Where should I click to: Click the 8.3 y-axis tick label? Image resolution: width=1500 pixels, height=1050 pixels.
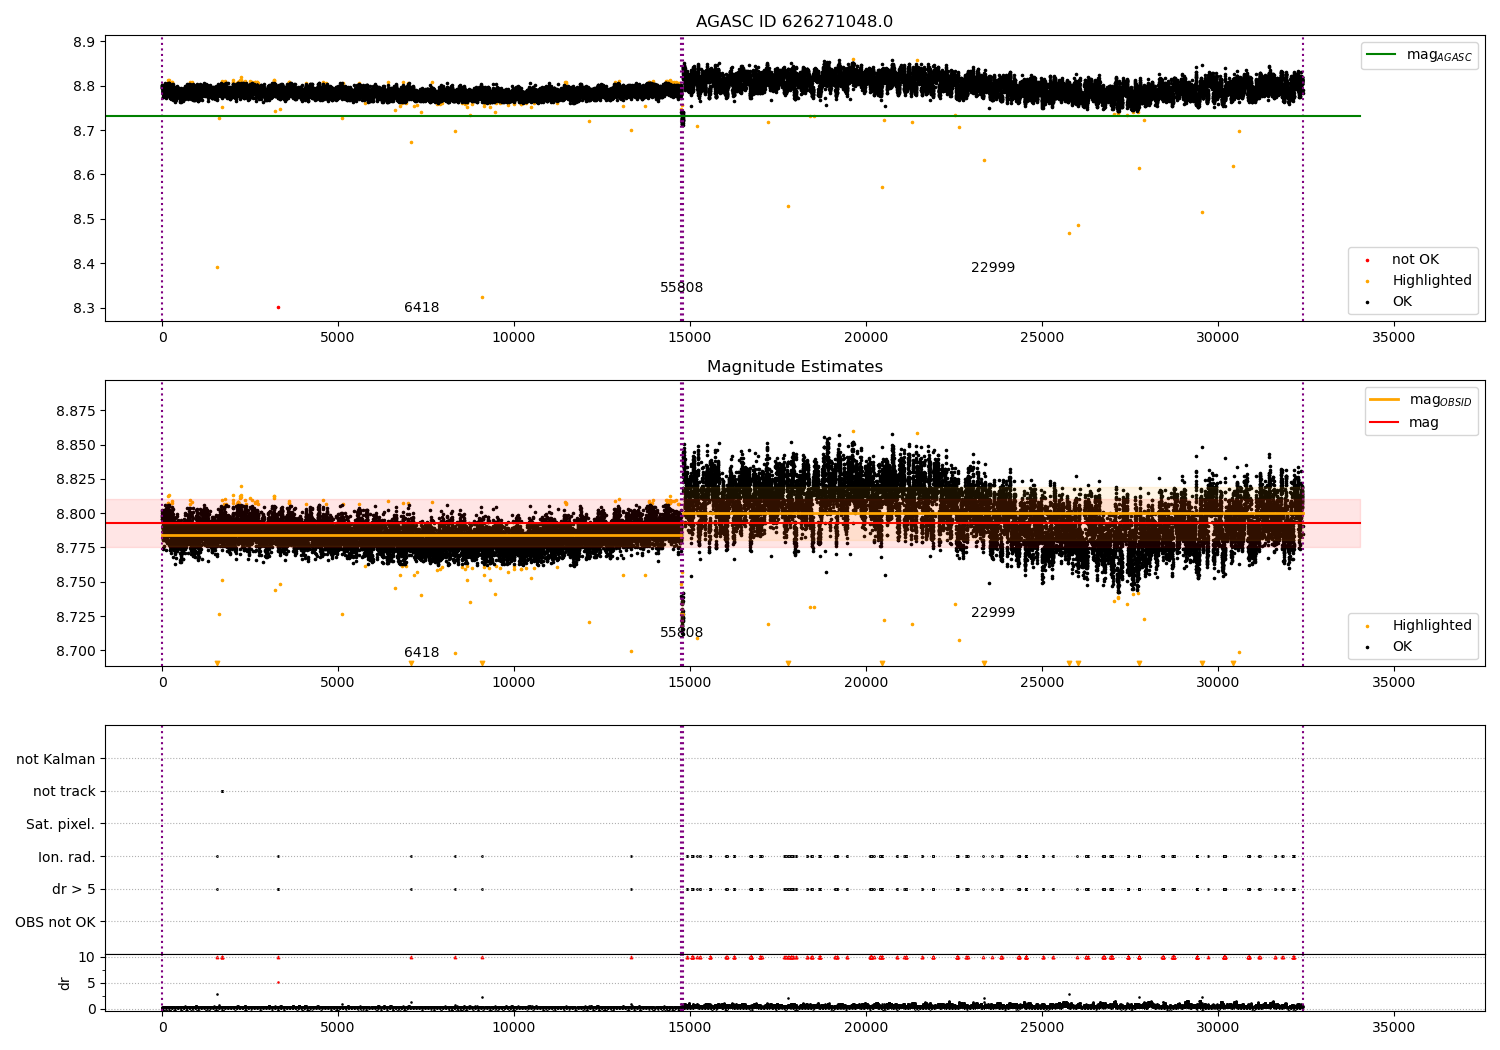click(x=84, y=309)
